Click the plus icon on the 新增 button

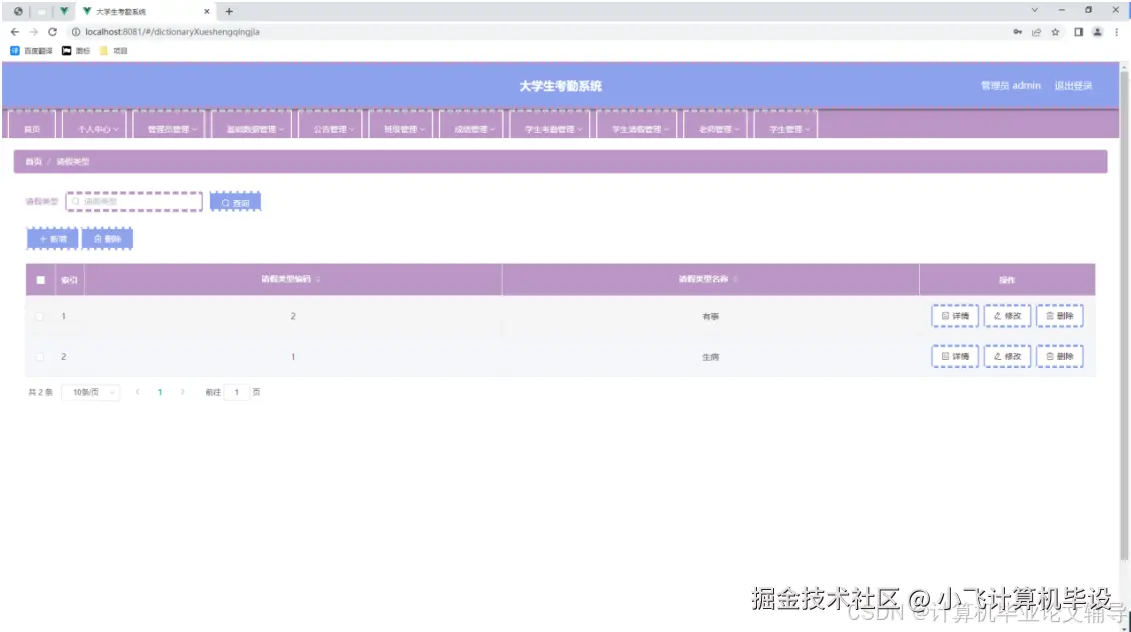43,238
